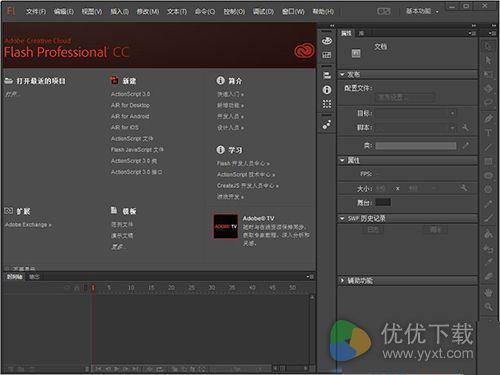Screen dimensions: 500x375
Task: Toggle edit multiple frames button
Action: [x=193, y=369]
